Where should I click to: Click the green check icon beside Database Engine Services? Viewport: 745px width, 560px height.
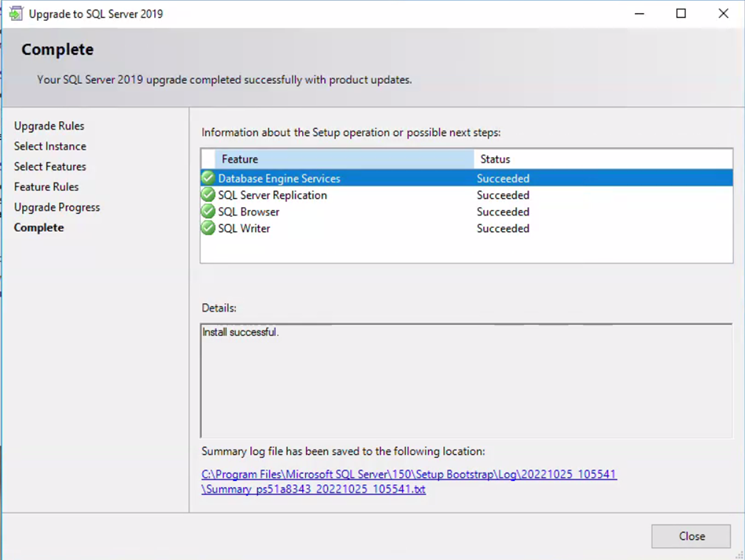208,178
